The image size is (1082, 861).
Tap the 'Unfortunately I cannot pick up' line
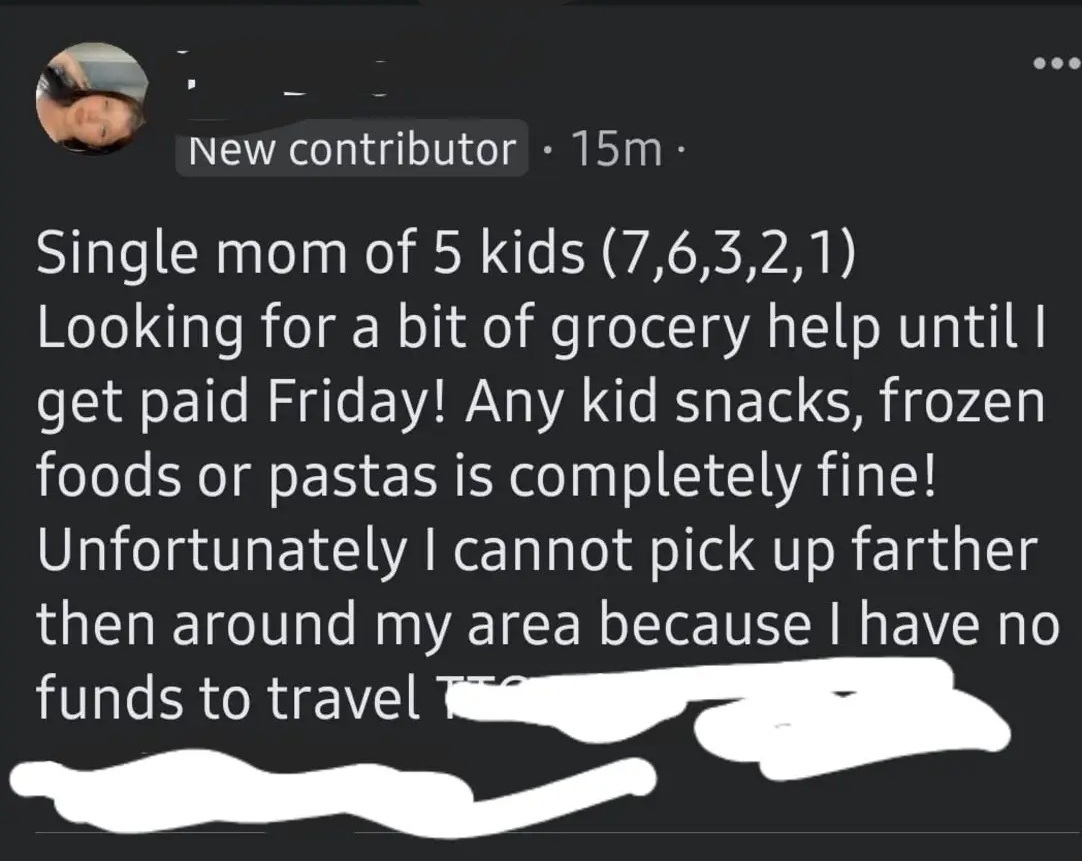537,552
